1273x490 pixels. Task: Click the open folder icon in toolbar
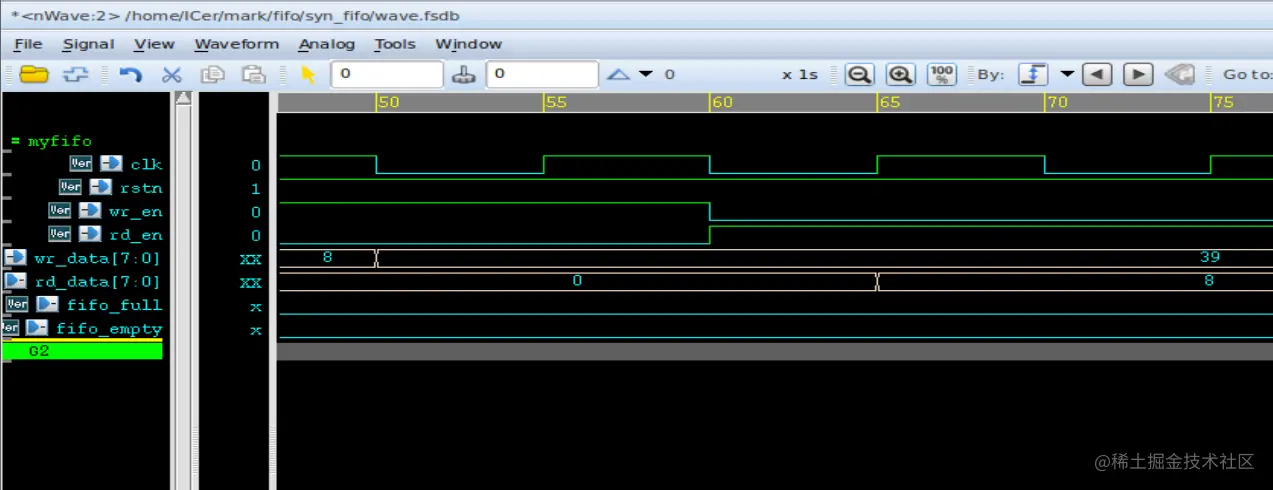[34, 74]
